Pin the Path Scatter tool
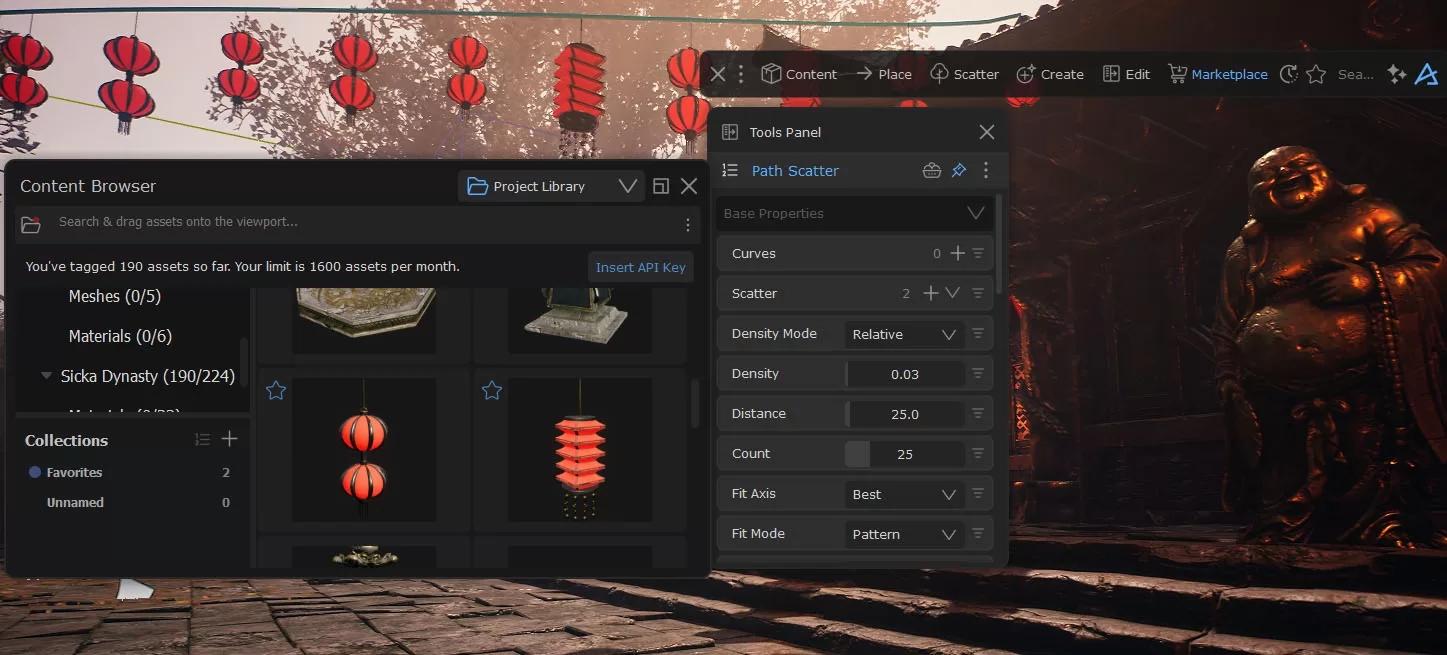1447x655 pixels. pos(958,171)
